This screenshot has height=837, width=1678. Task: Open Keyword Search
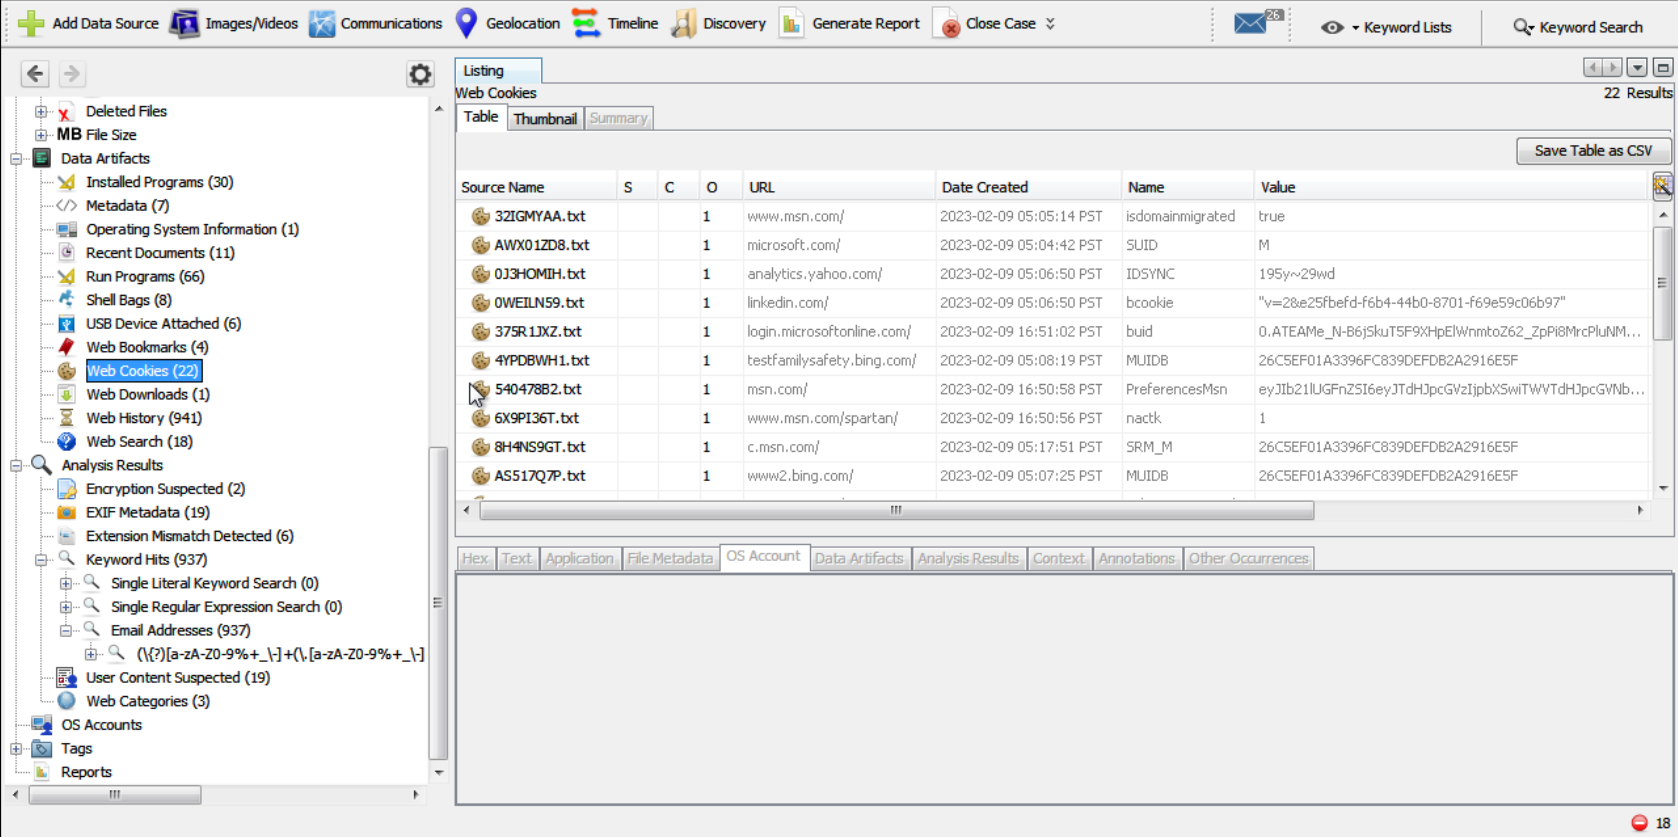1578,27
